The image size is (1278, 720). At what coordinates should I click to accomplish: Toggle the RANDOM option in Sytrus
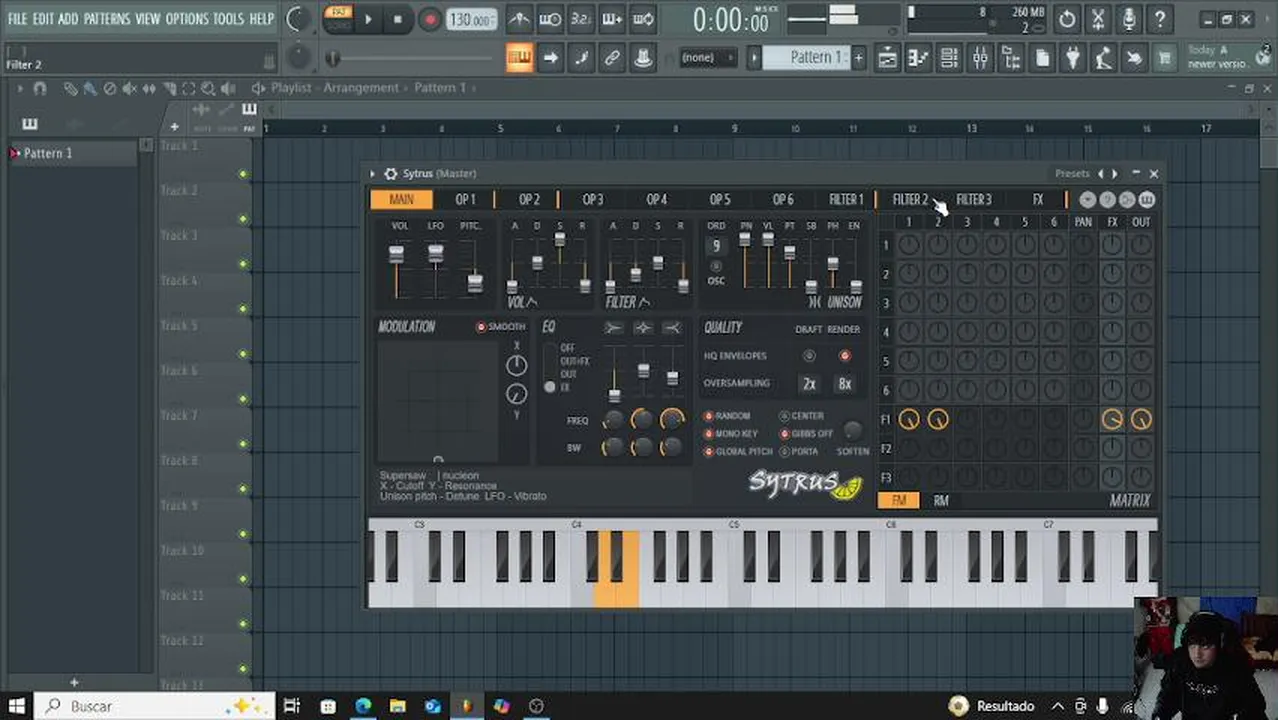tap(727, 416)
